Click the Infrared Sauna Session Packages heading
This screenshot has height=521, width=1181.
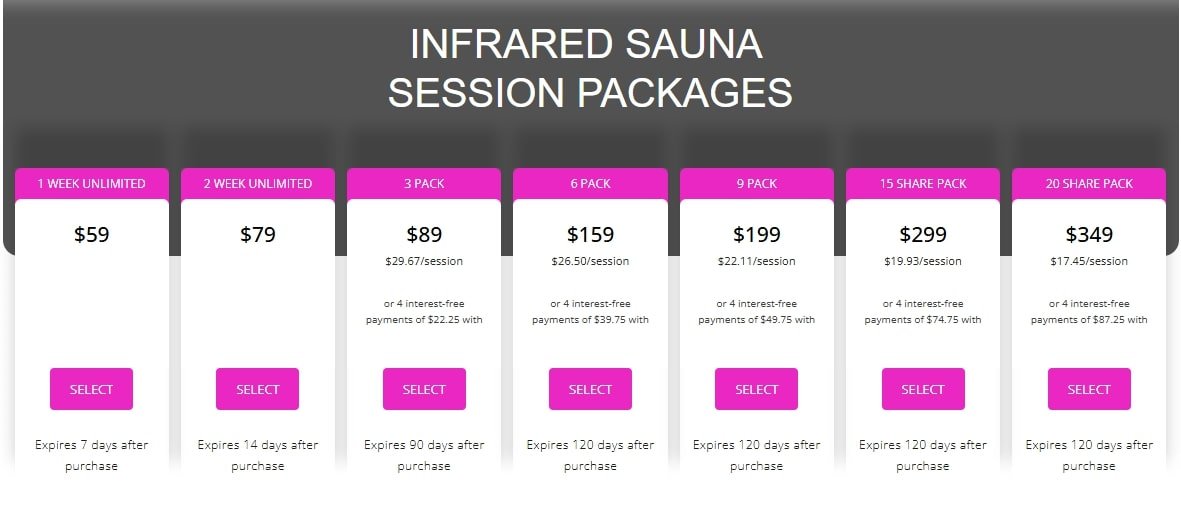(x=590, y=68)
